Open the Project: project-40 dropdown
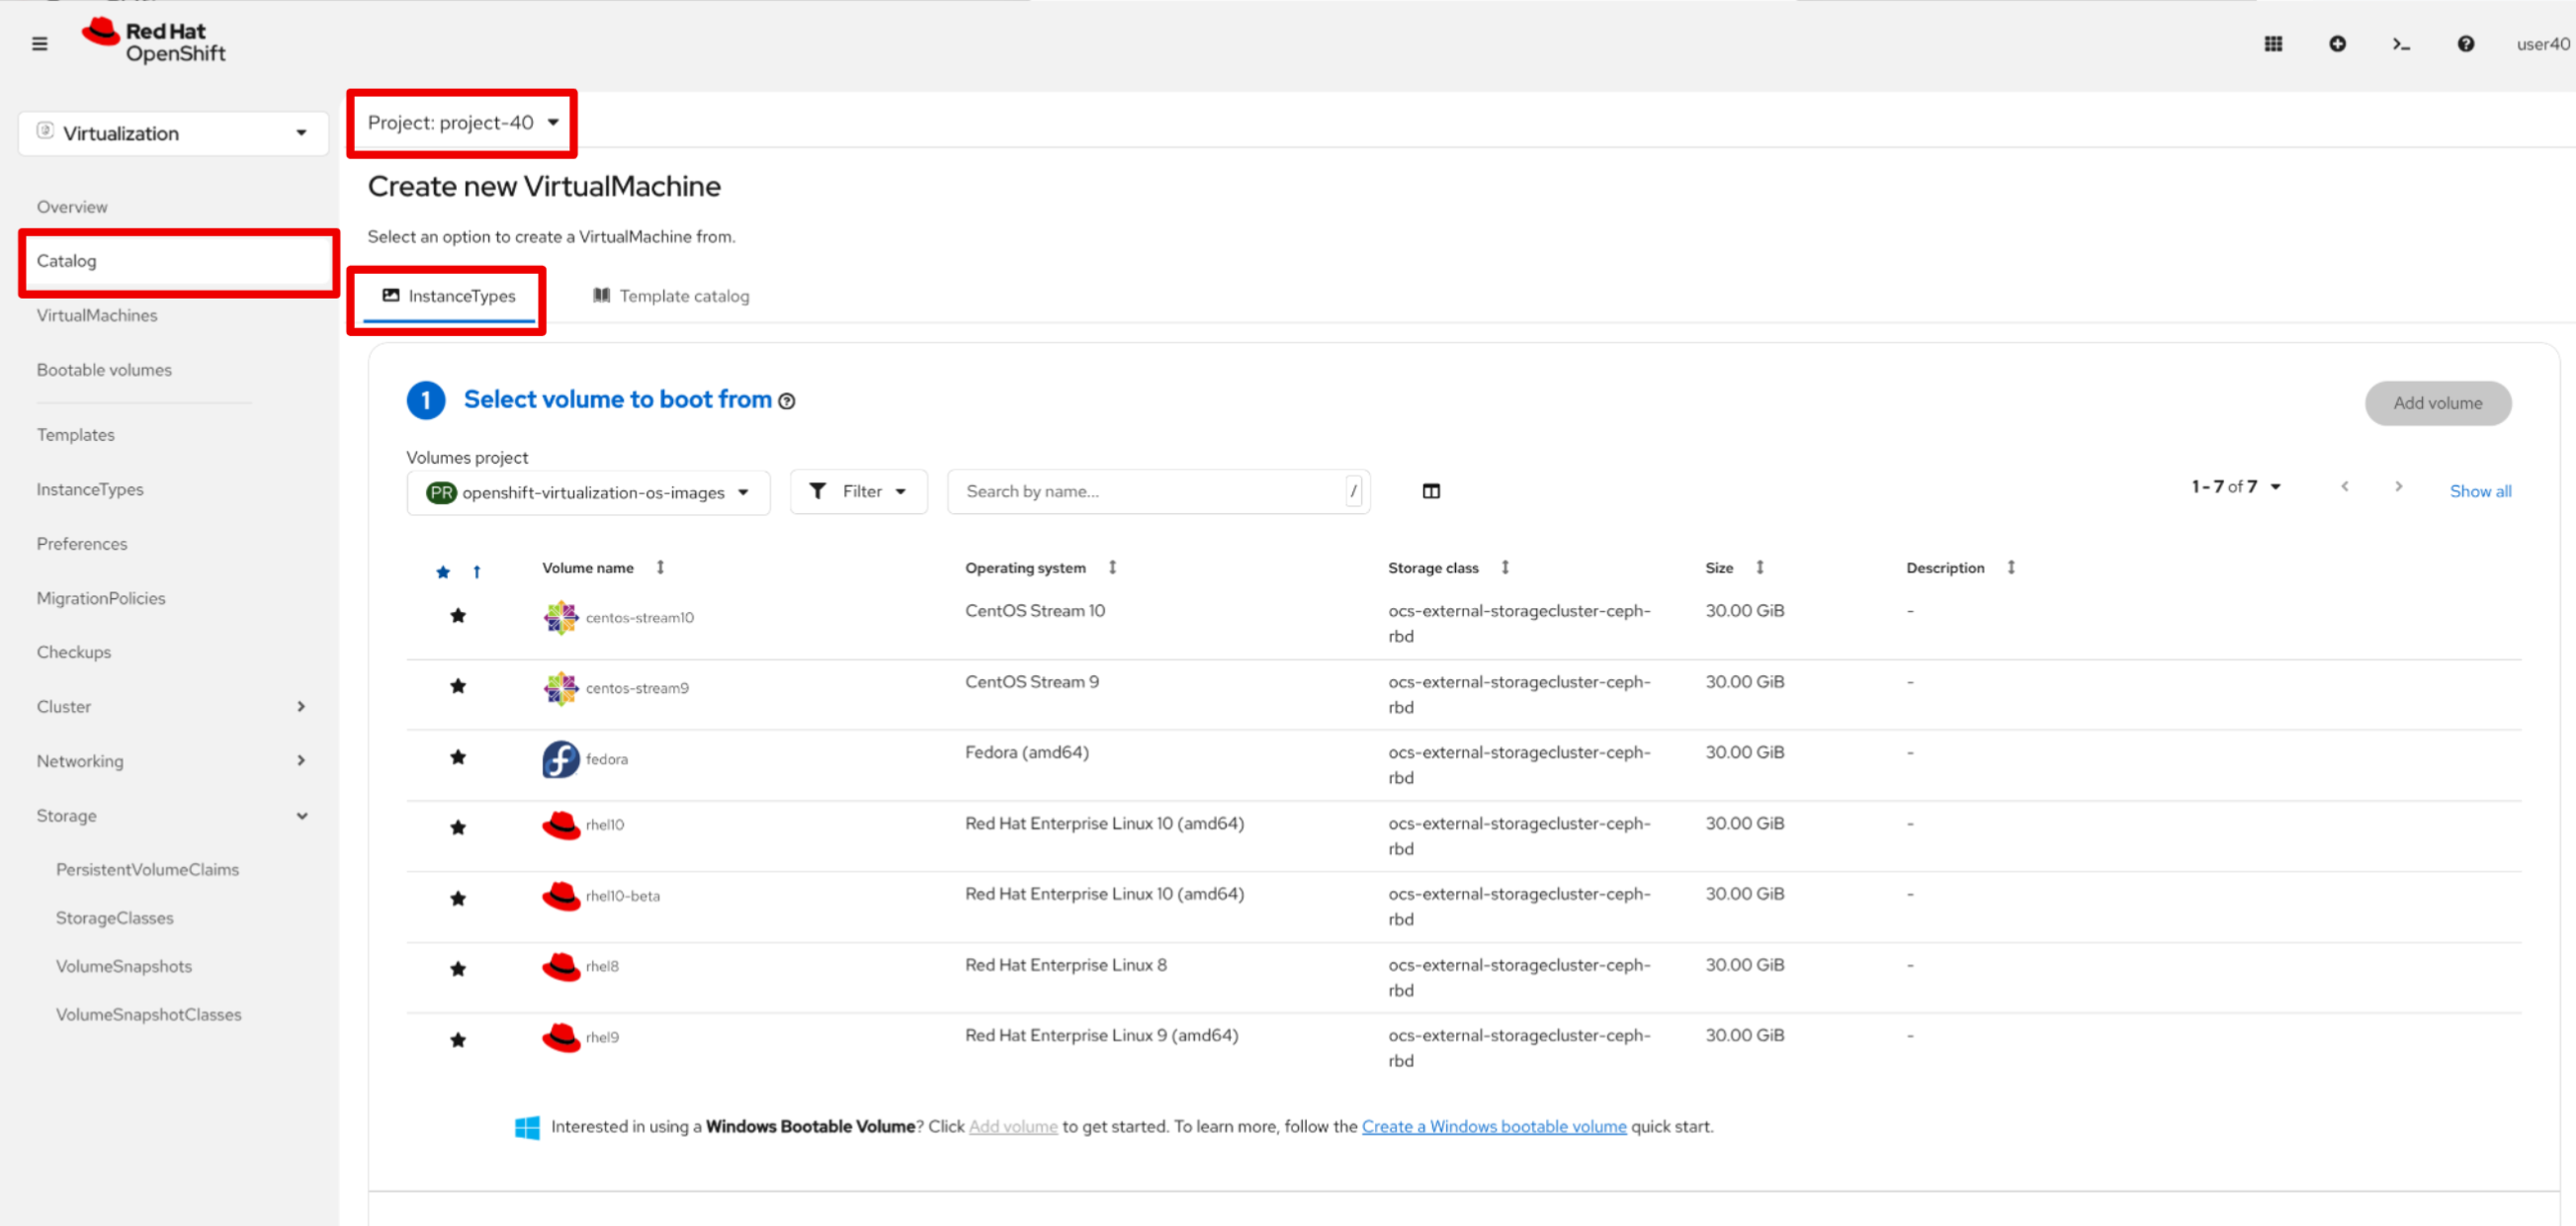This screenshot has width=2576, height=1226. tap(462, 123)
